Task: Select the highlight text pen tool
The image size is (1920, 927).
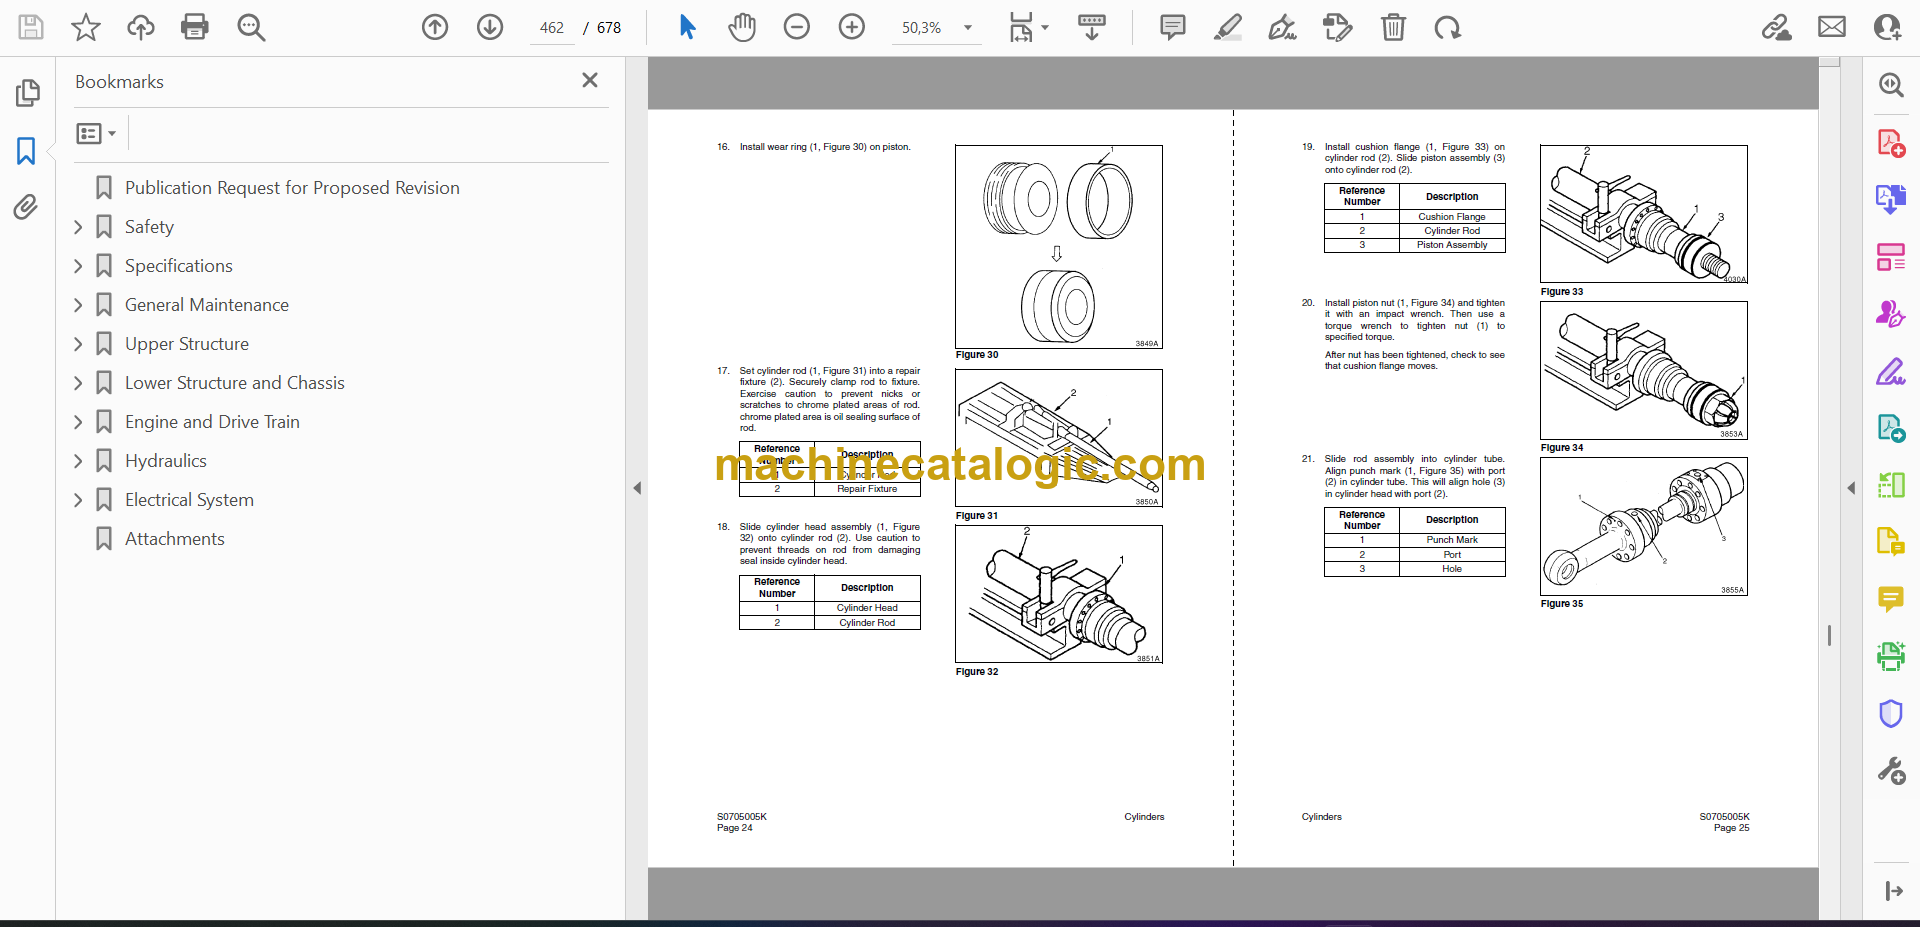Action: [x=1228, y=27]
